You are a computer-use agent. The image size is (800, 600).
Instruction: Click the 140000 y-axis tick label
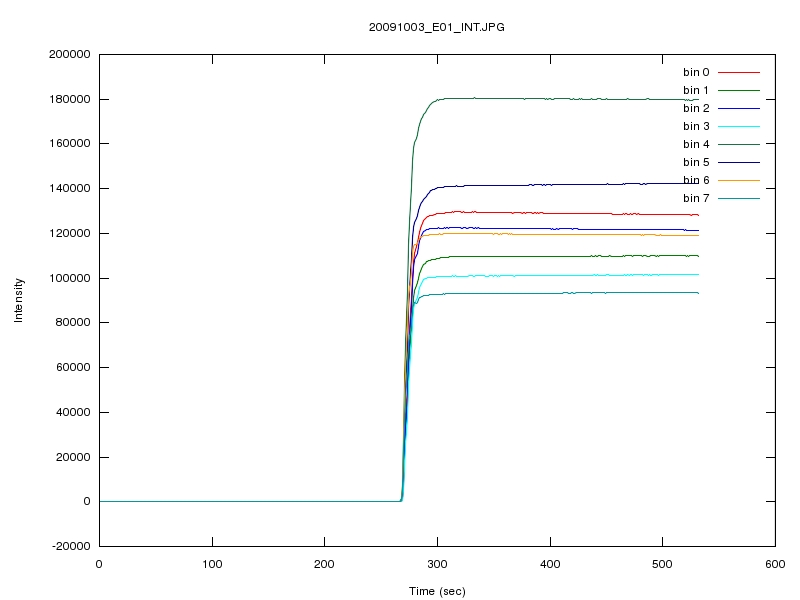pyautogui.click(x=69, y=188)
